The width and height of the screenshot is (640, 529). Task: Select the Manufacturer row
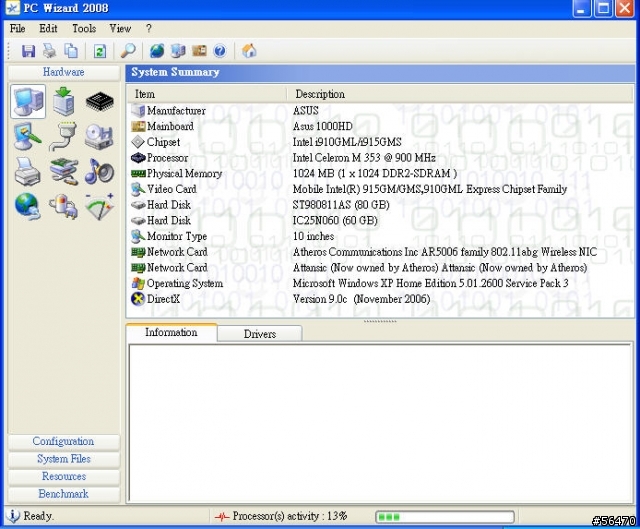pyautogui.click(x=380, y=111)
